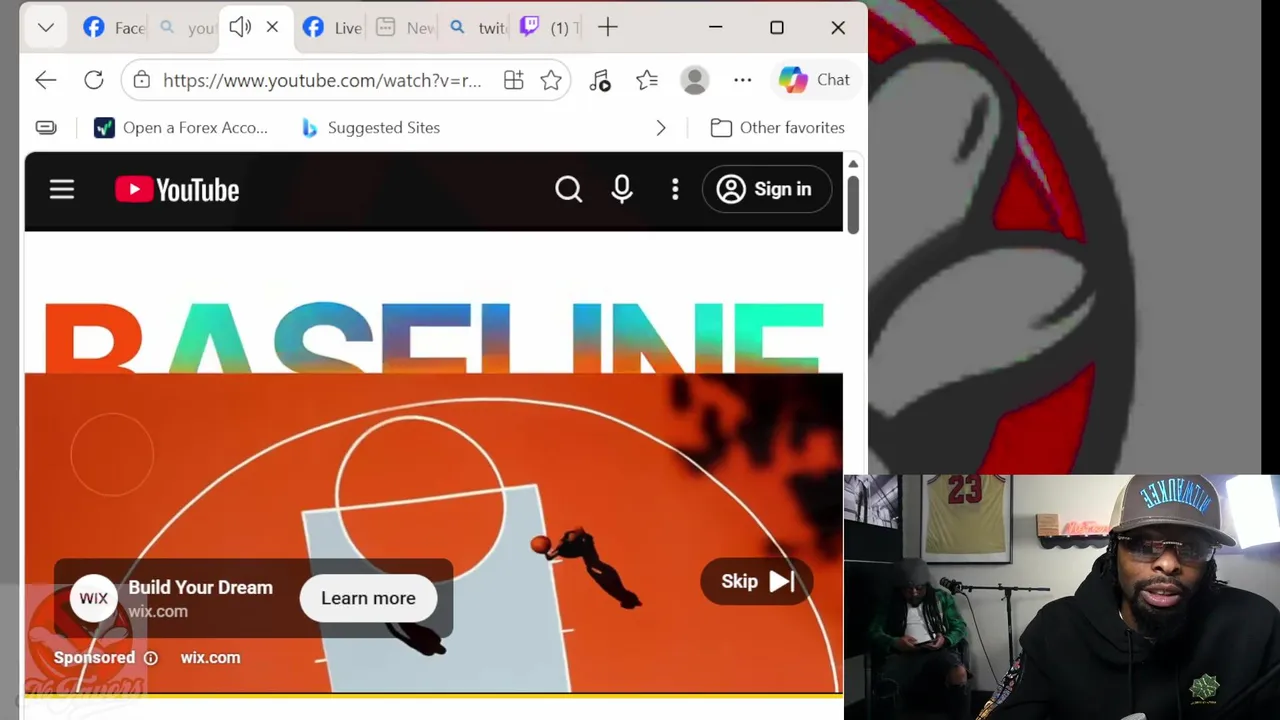Open a new browser tab
The width and height of the screenshot is (1280, 720).
coord(608,28)
